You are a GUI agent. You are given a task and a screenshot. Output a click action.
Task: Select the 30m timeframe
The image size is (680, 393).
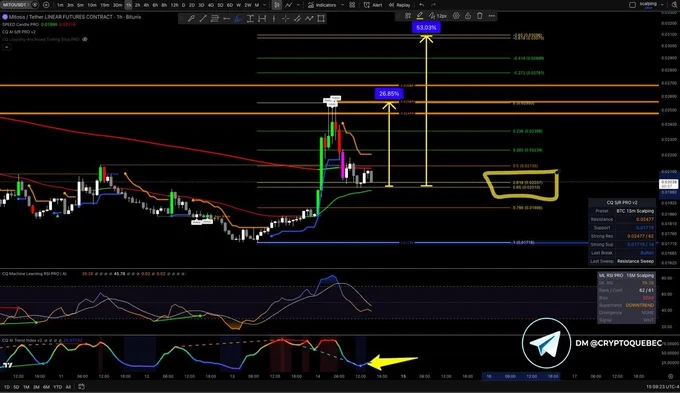[x=118, y=5]
